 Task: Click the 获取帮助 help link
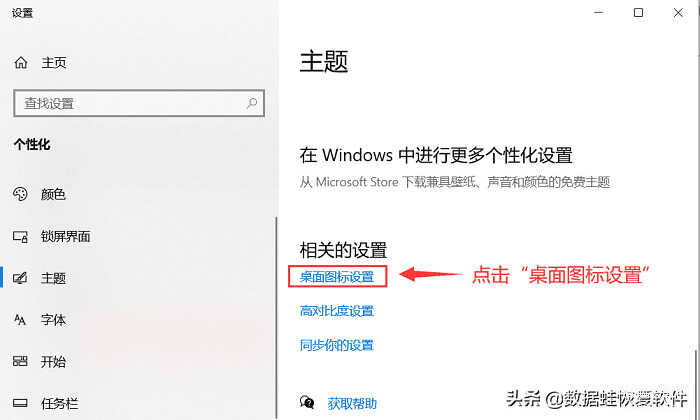[x=352, y=403]
